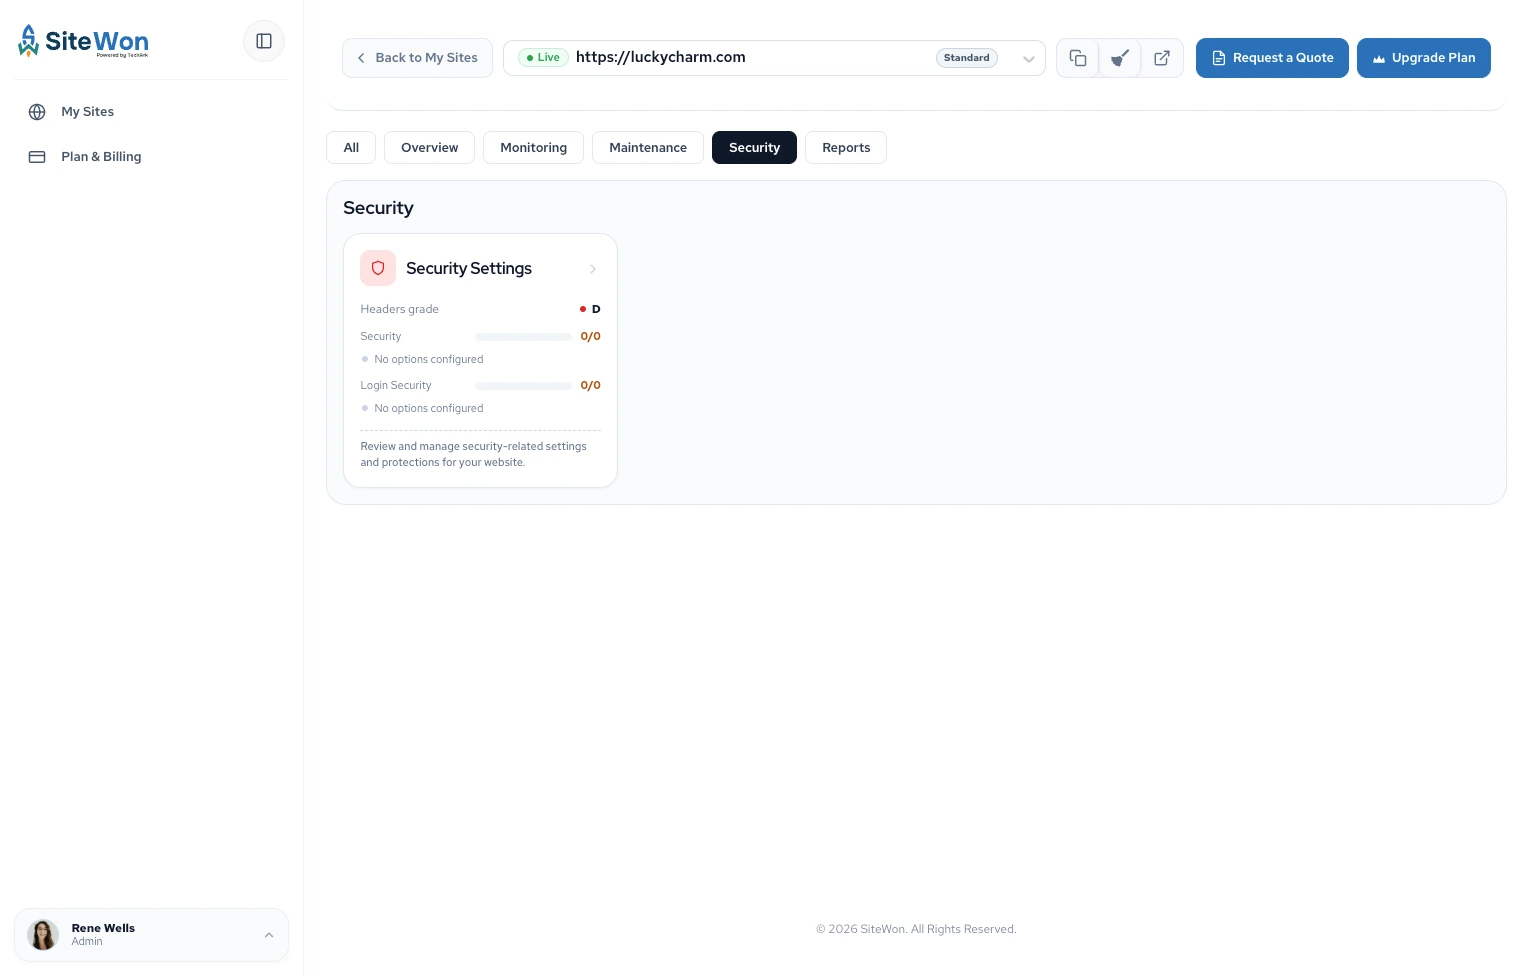Collapse the sidebar with the panel icon
Viewport: 1529px width, 976px height.
264,41
